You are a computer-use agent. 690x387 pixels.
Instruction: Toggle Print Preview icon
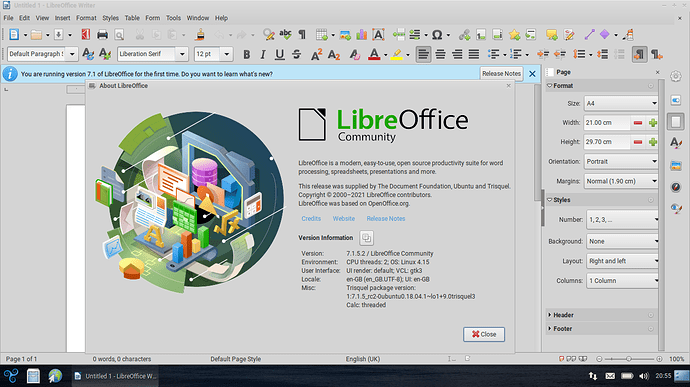tap(119, 34)
